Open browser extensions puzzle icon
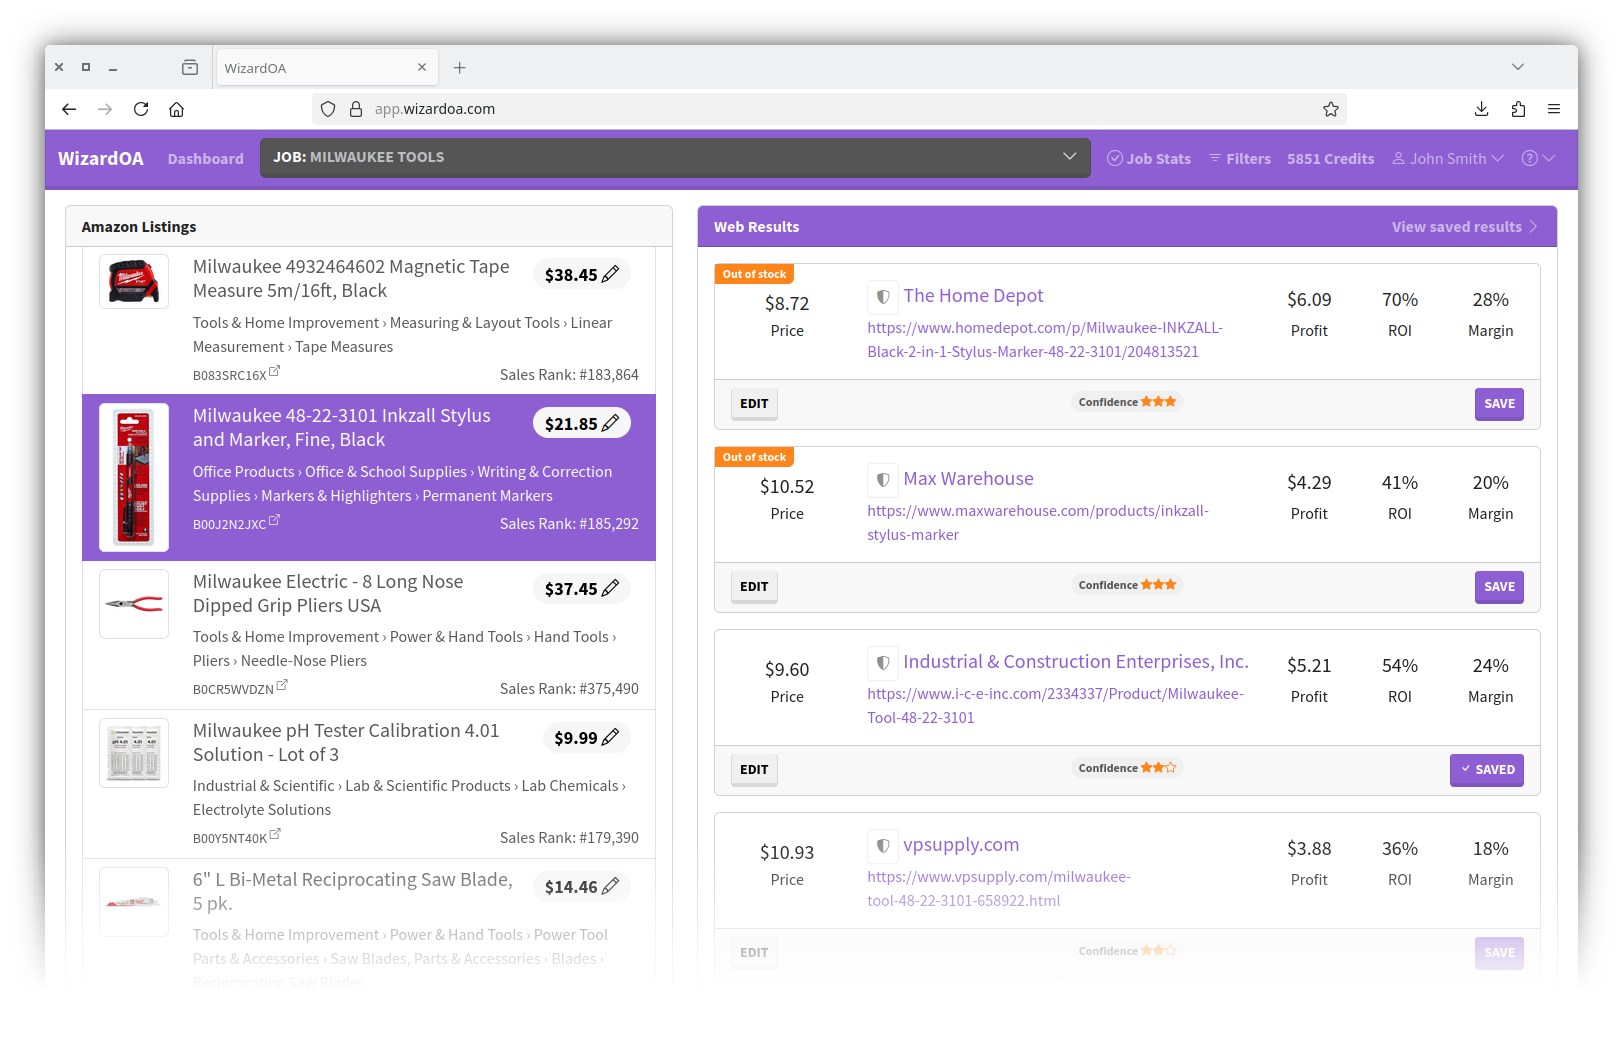The image size is (1623, 1046). tap(1518, 109)
